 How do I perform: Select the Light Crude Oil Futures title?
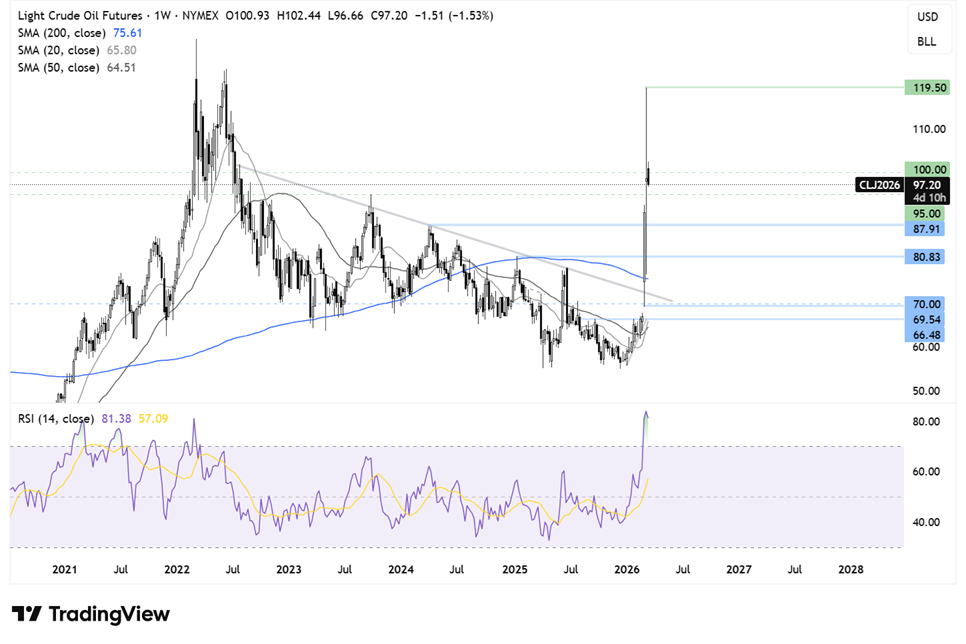coord(80,15)
